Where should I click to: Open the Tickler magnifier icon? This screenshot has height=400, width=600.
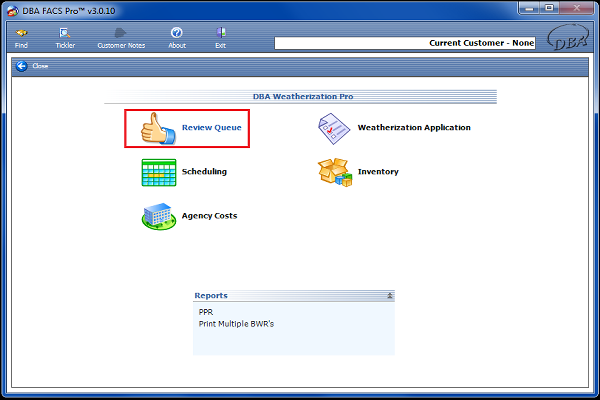coord(65,33)
